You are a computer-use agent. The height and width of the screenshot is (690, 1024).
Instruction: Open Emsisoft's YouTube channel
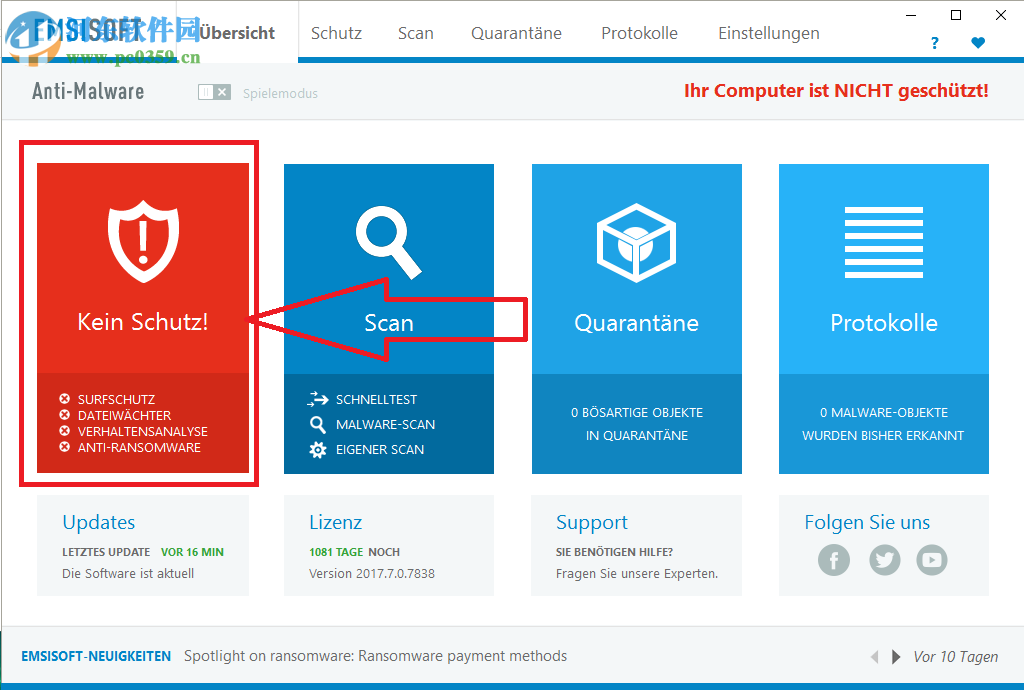(x=931, y=560)
